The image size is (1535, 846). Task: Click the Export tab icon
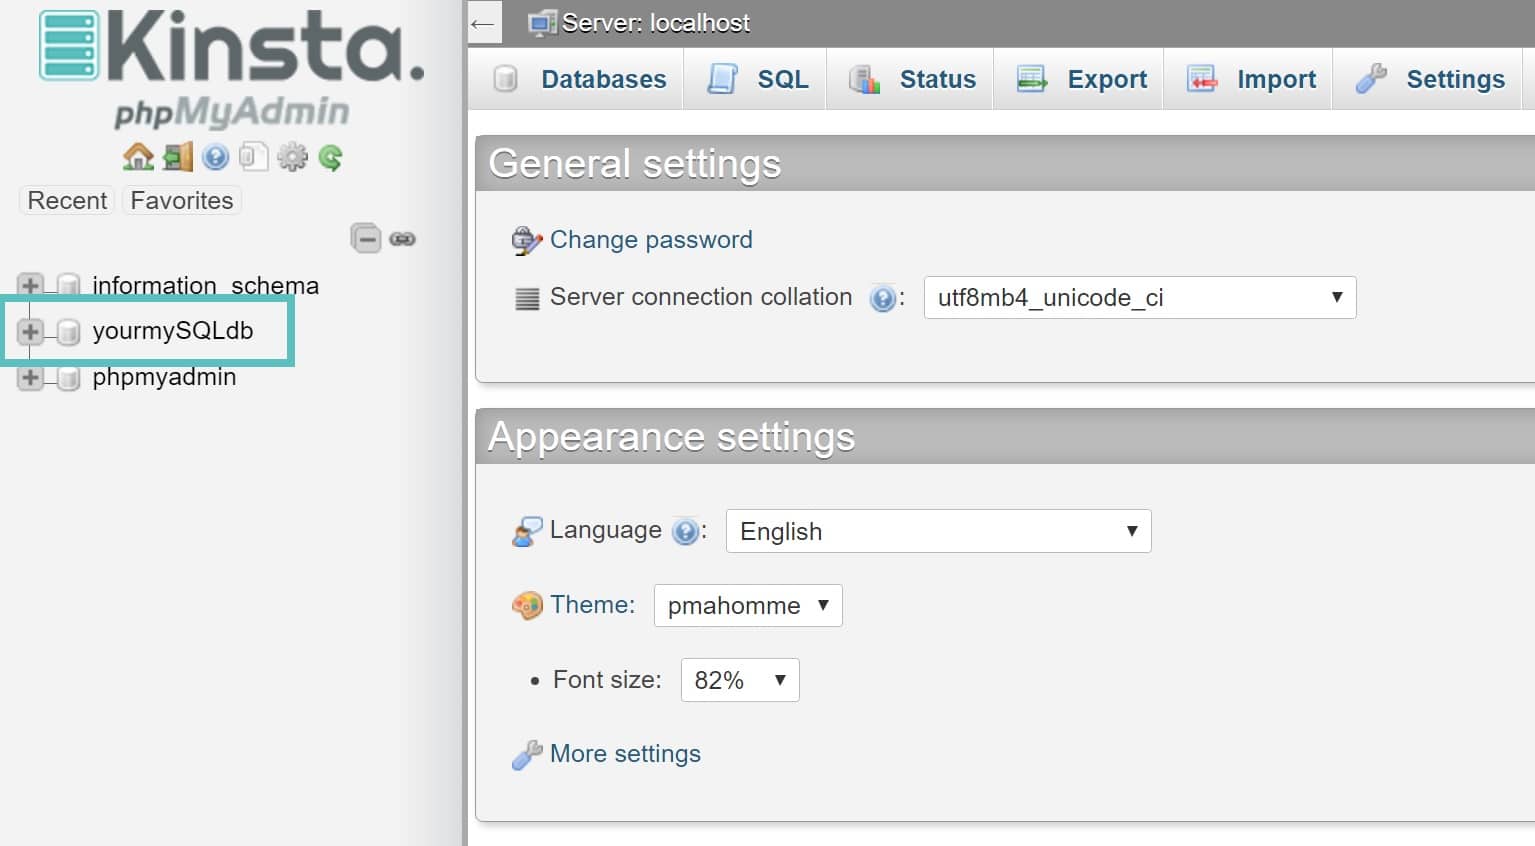tap(1031, 78)
